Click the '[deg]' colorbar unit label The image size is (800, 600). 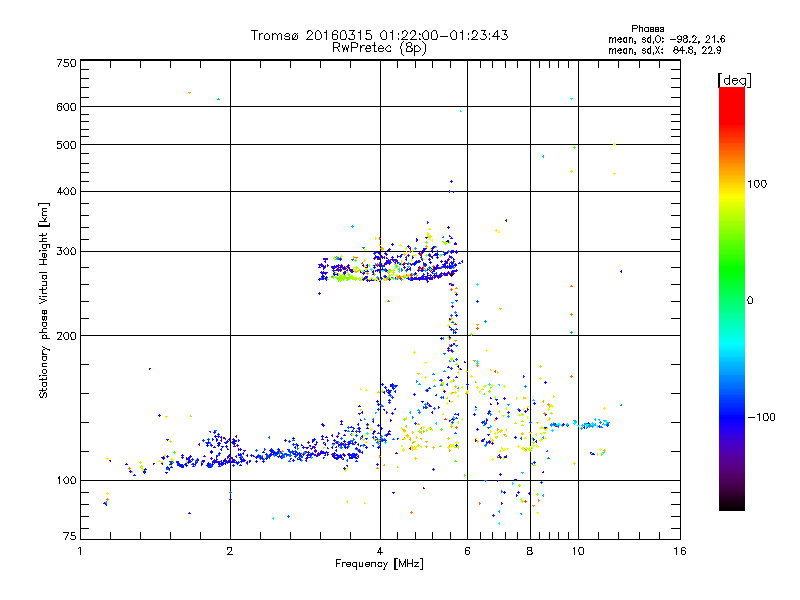tap(734, 81)
